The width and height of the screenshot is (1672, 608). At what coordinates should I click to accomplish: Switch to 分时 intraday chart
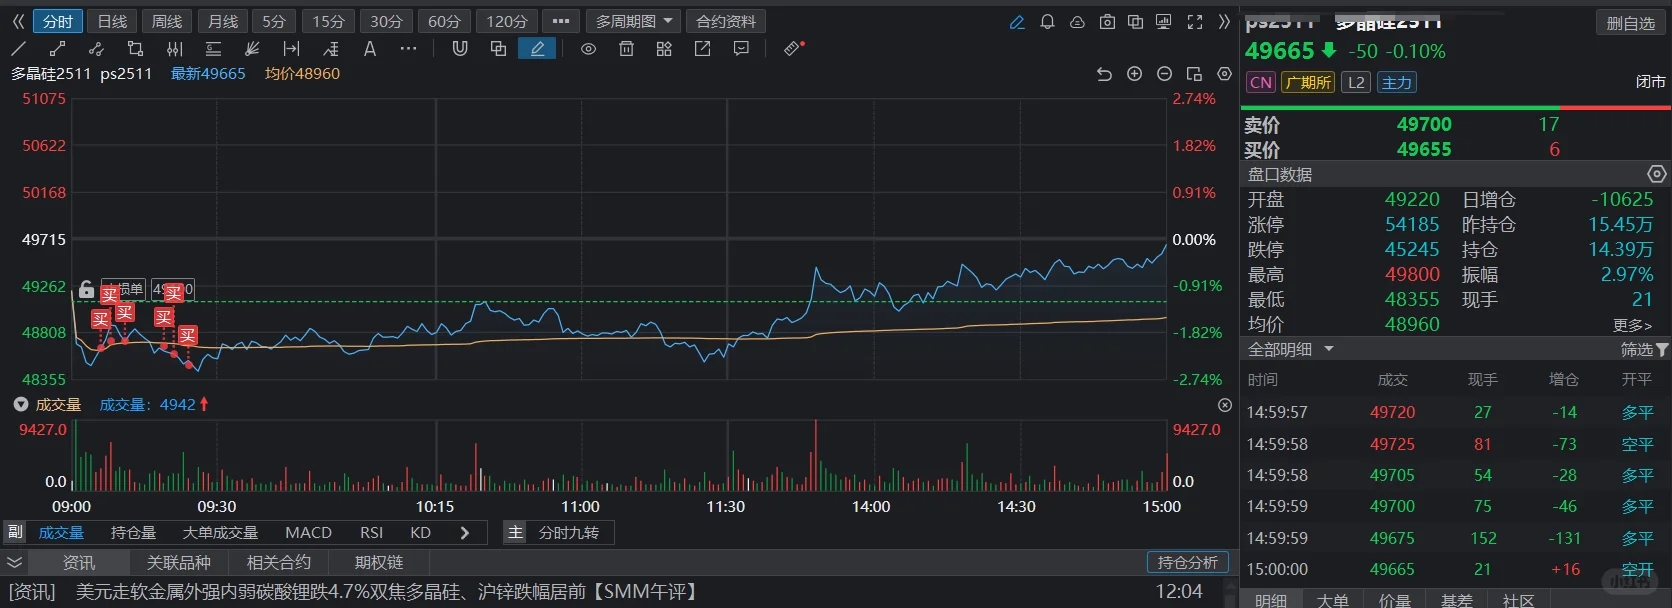tap(58, 21)
